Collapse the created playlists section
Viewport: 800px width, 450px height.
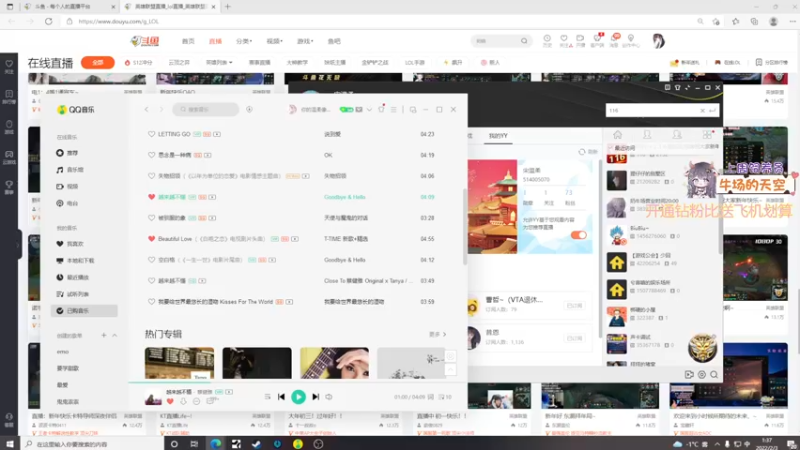coord(115,335)
